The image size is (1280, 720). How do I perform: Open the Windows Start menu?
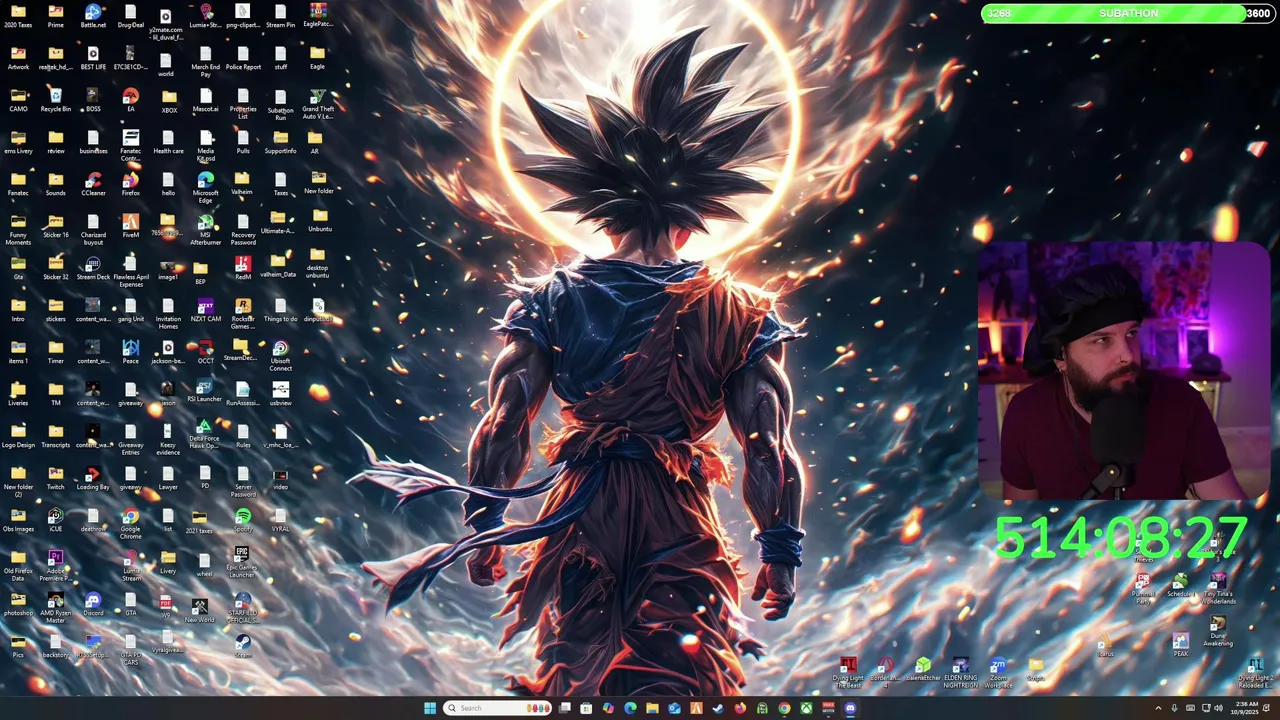[430, 708]
